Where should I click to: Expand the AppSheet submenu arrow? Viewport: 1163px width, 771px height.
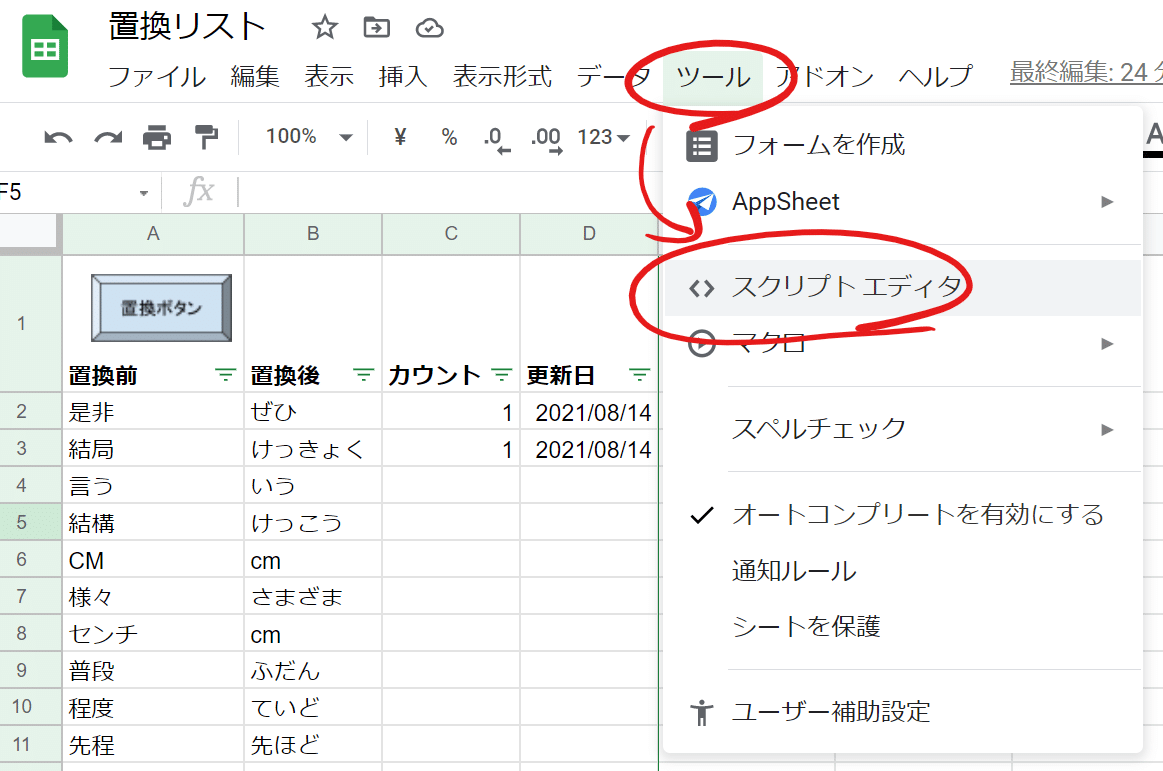coord(1107,202)
